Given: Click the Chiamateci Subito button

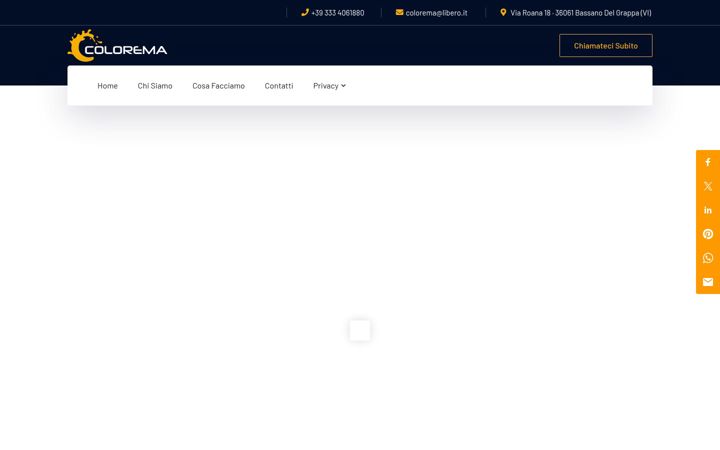Looking at the screenshot, I should click(606, 45).
